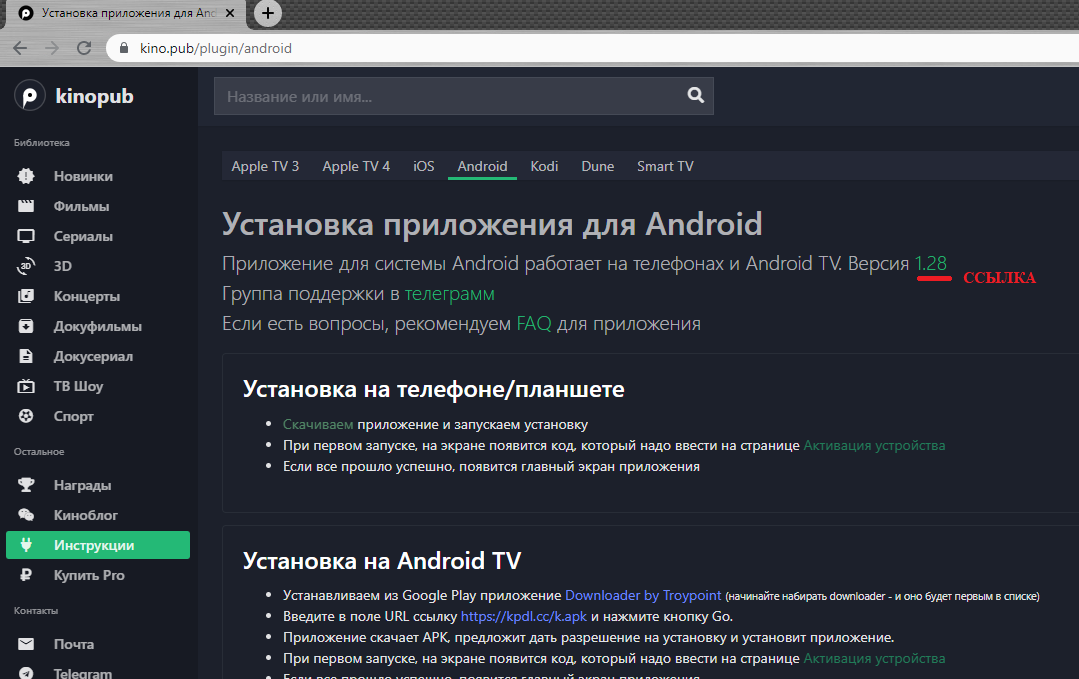Reload the page with refresh icon

(x=84, y=48)
